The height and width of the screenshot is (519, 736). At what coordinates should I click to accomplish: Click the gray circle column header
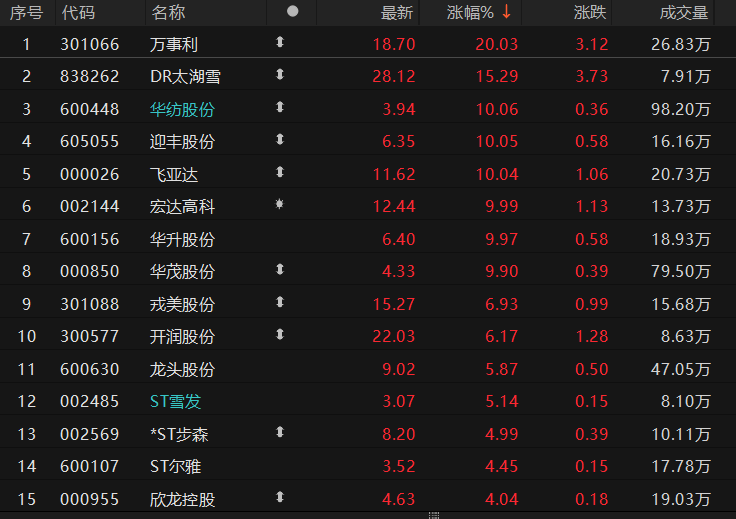click(x=292, y=12)
